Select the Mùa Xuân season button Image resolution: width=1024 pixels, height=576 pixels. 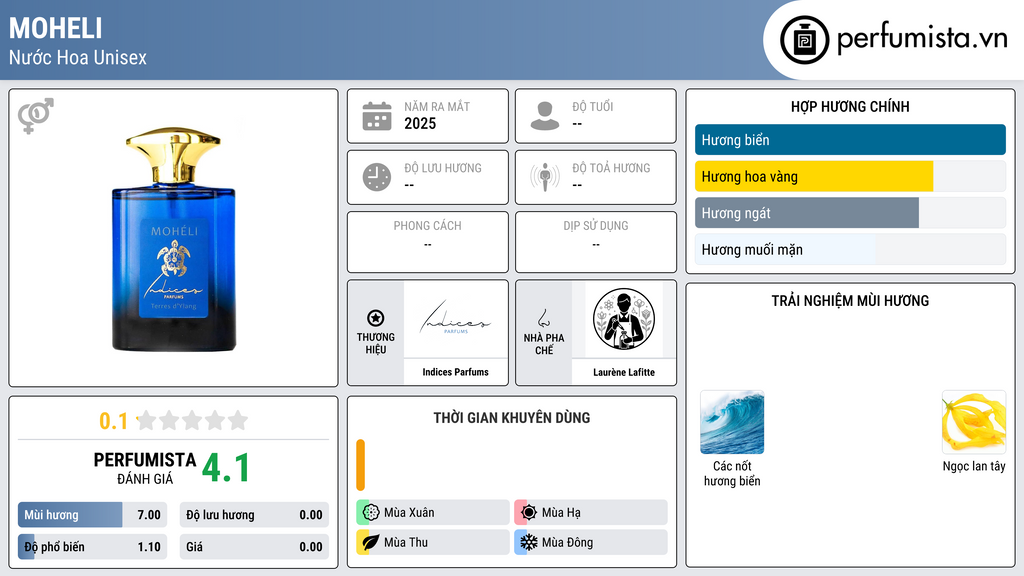pos(433,513)
